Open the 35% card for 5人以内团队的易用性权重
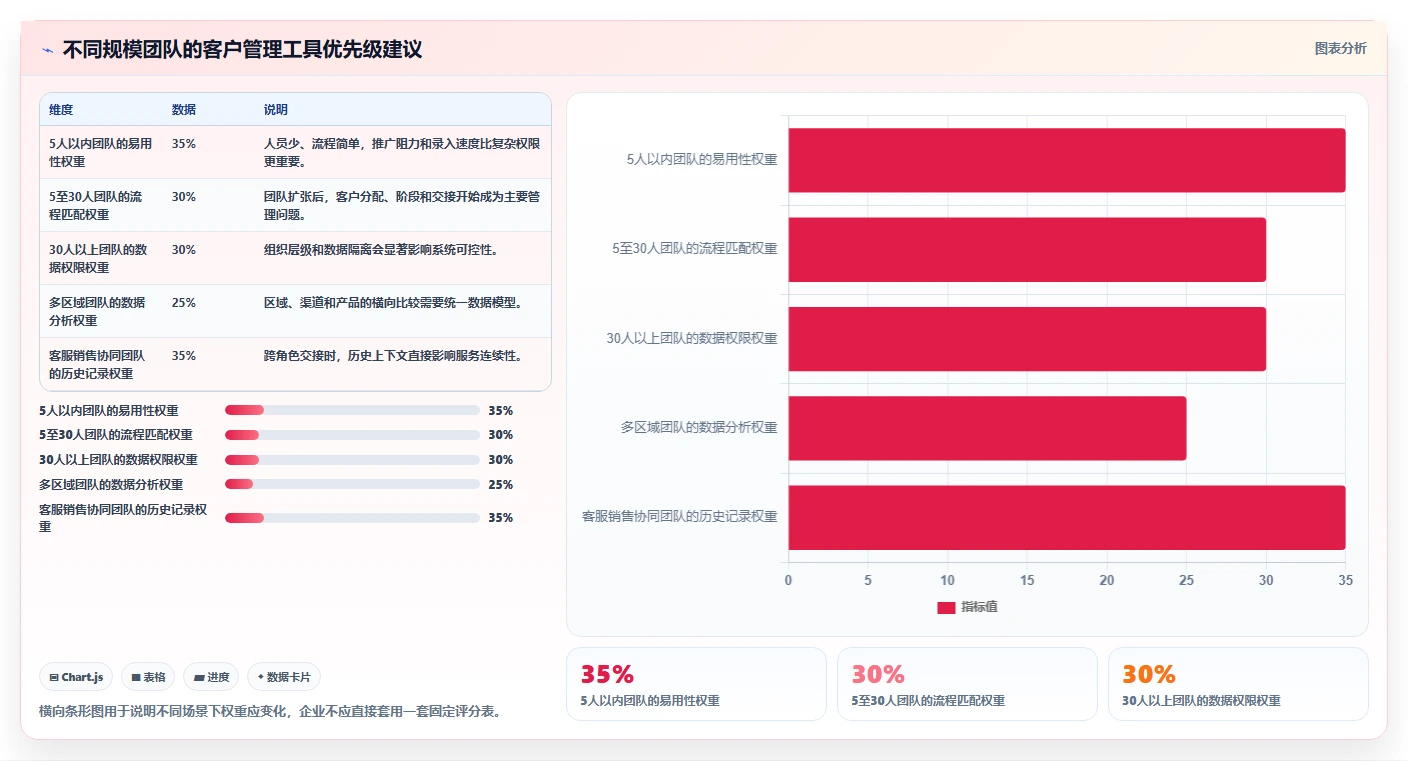 [x=696, y=684]
